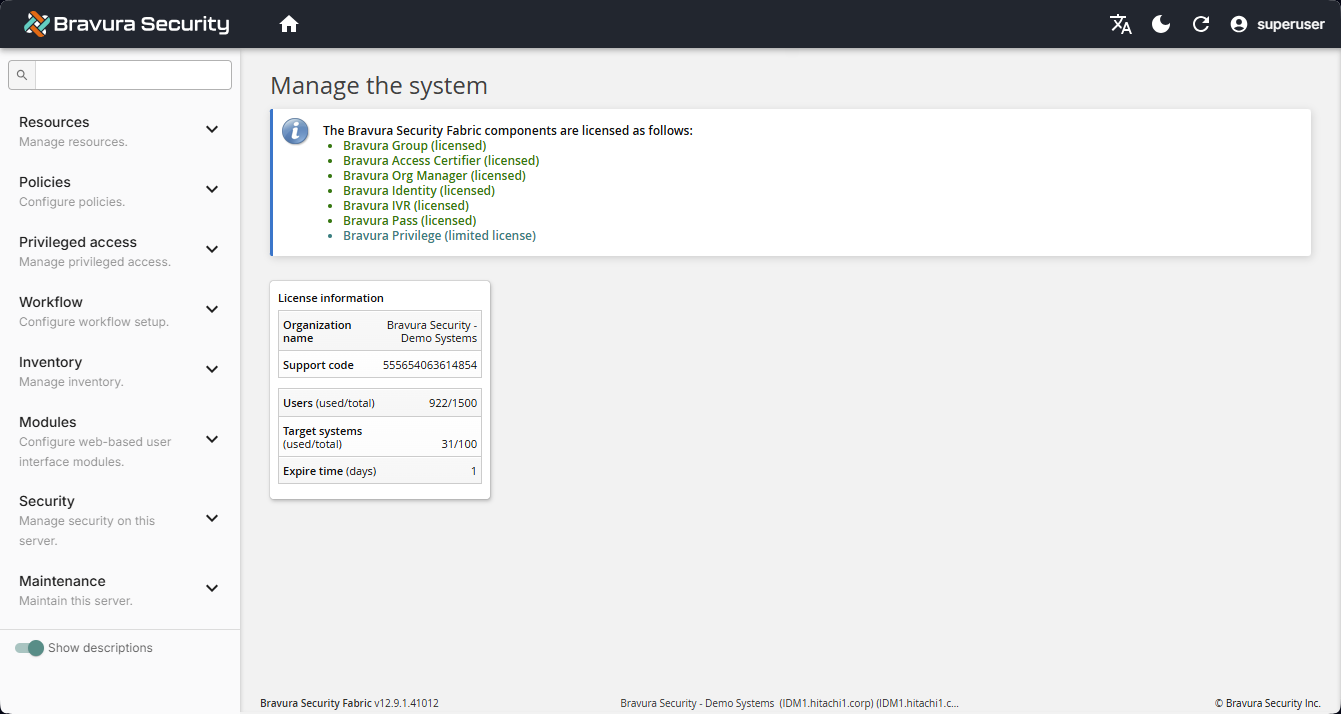This screenshot has width=1341, height=714.
Task: Click the Bravura Privilege (limited license) link
Action: [439, 235]
